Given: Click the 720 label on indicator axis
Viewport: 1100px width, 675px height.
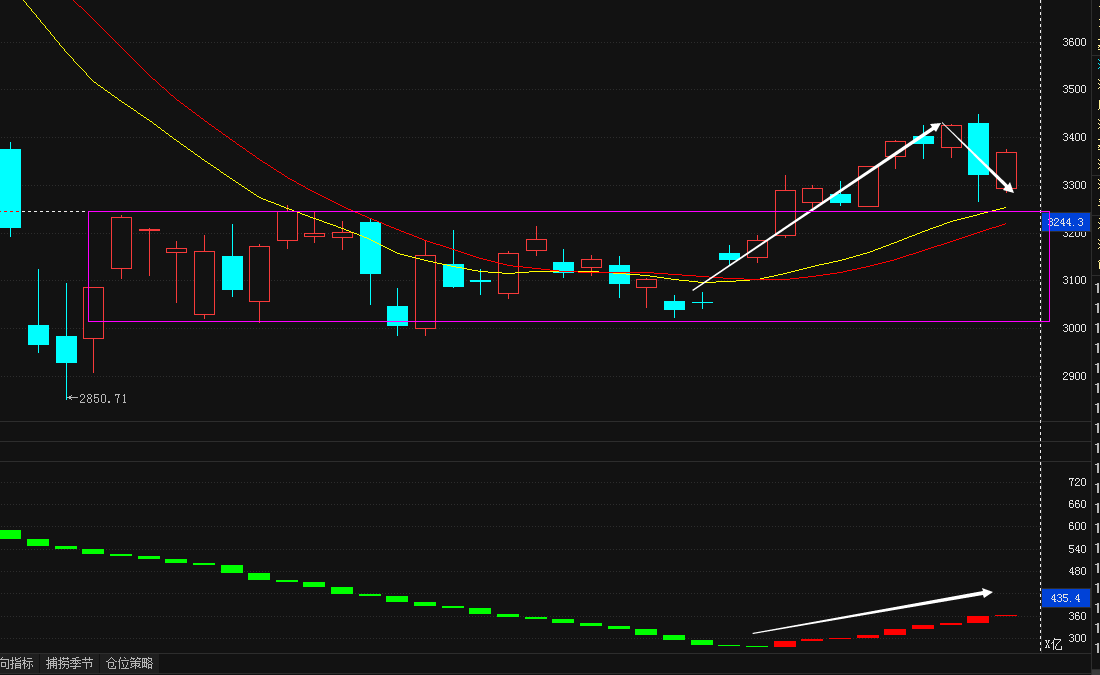Looking at the screenshot, I should click(1077, 482).
